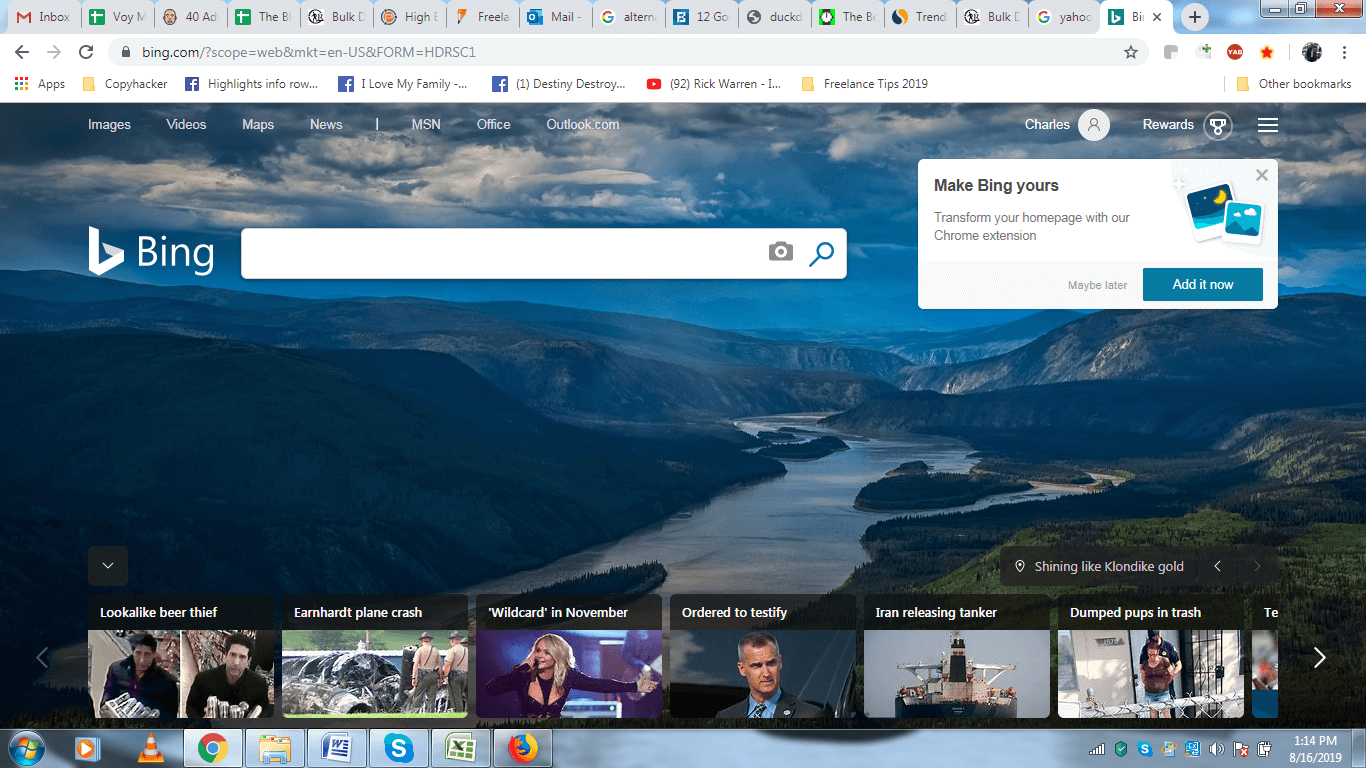
Task: Open the News tab on Bing
Action: click(326, 125)
